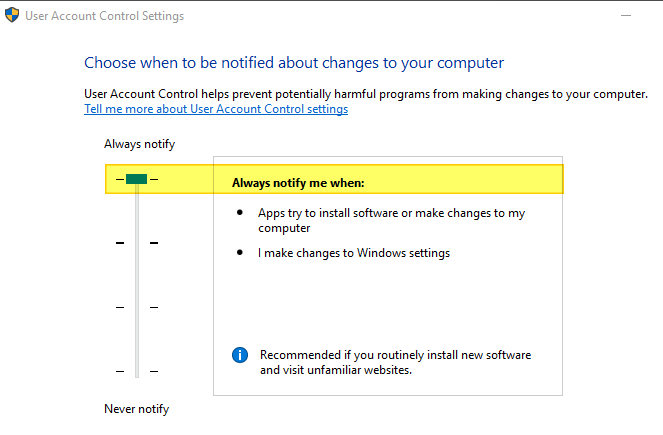Click left tick mark of second slider level
This screenshot has width=663, height=435.
tap(120, 243)
